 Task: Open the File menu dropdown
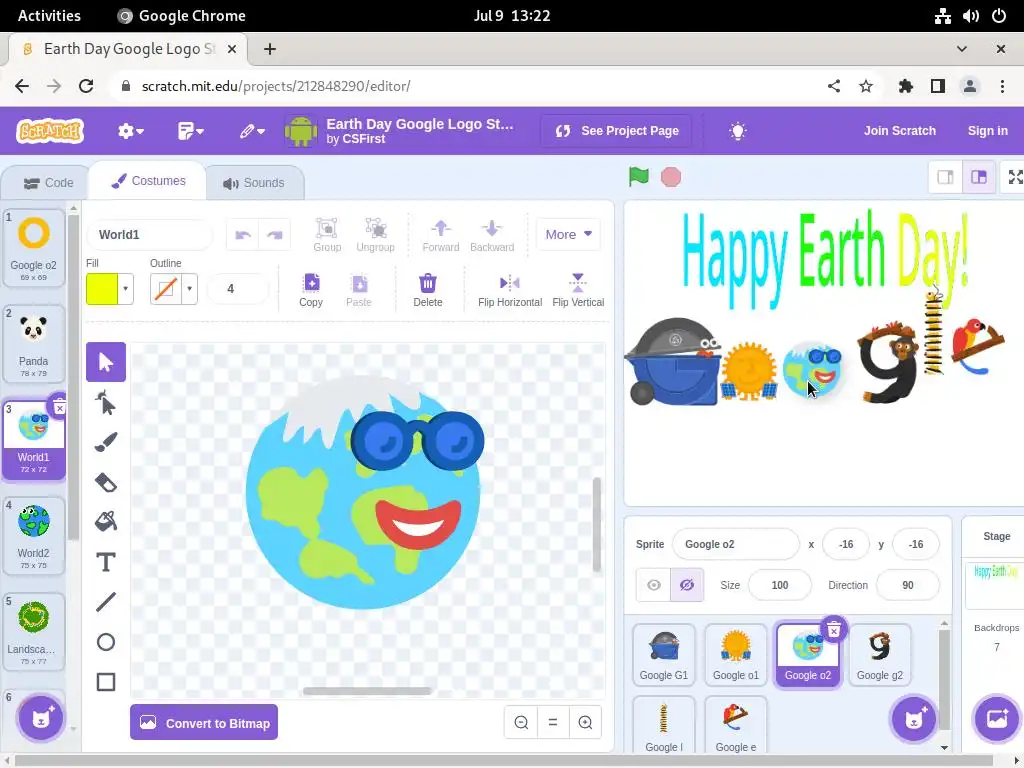tap(191, 131)
